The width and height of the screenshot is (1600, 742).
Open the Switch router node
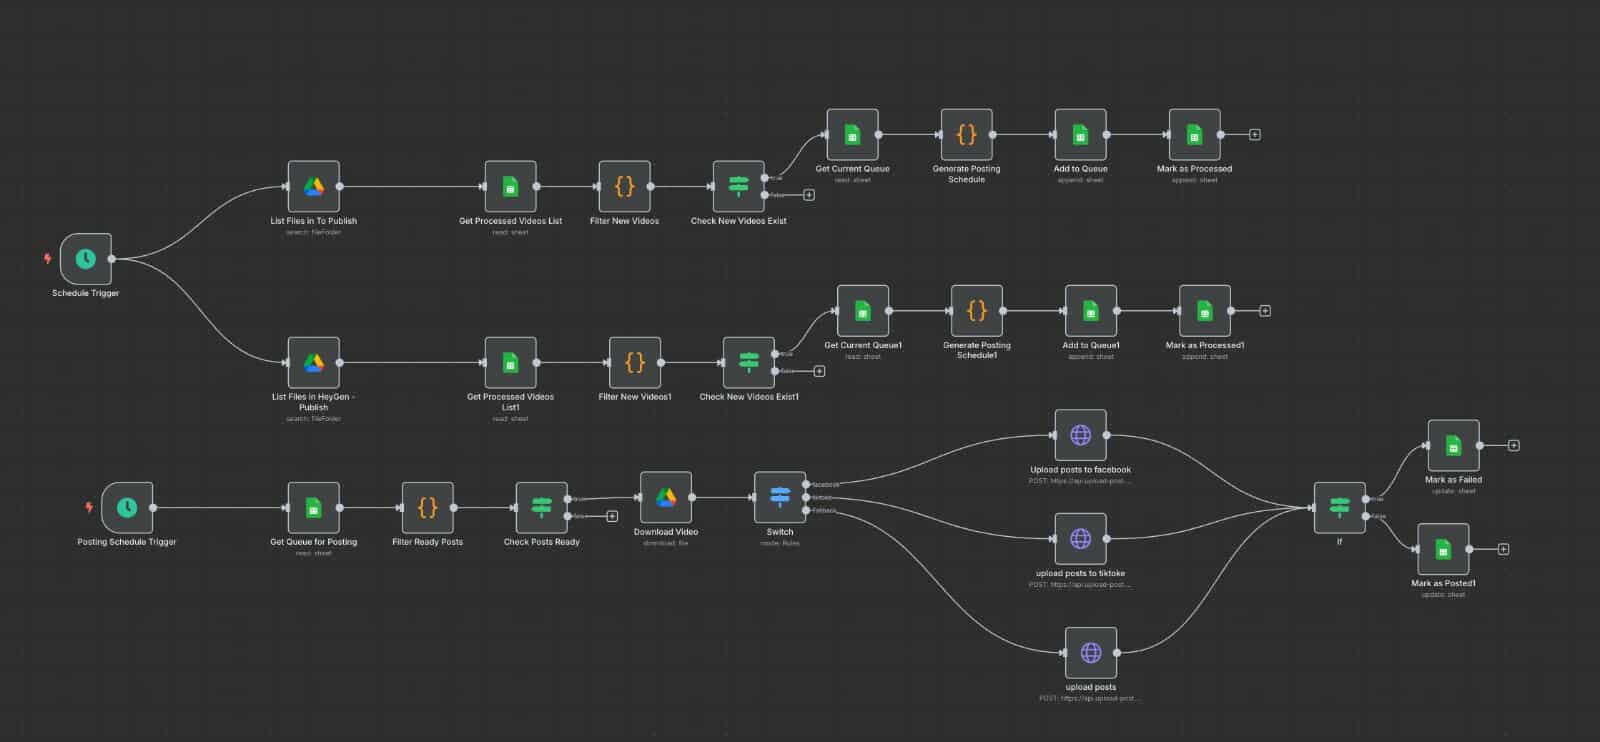[x=779, y=498]
